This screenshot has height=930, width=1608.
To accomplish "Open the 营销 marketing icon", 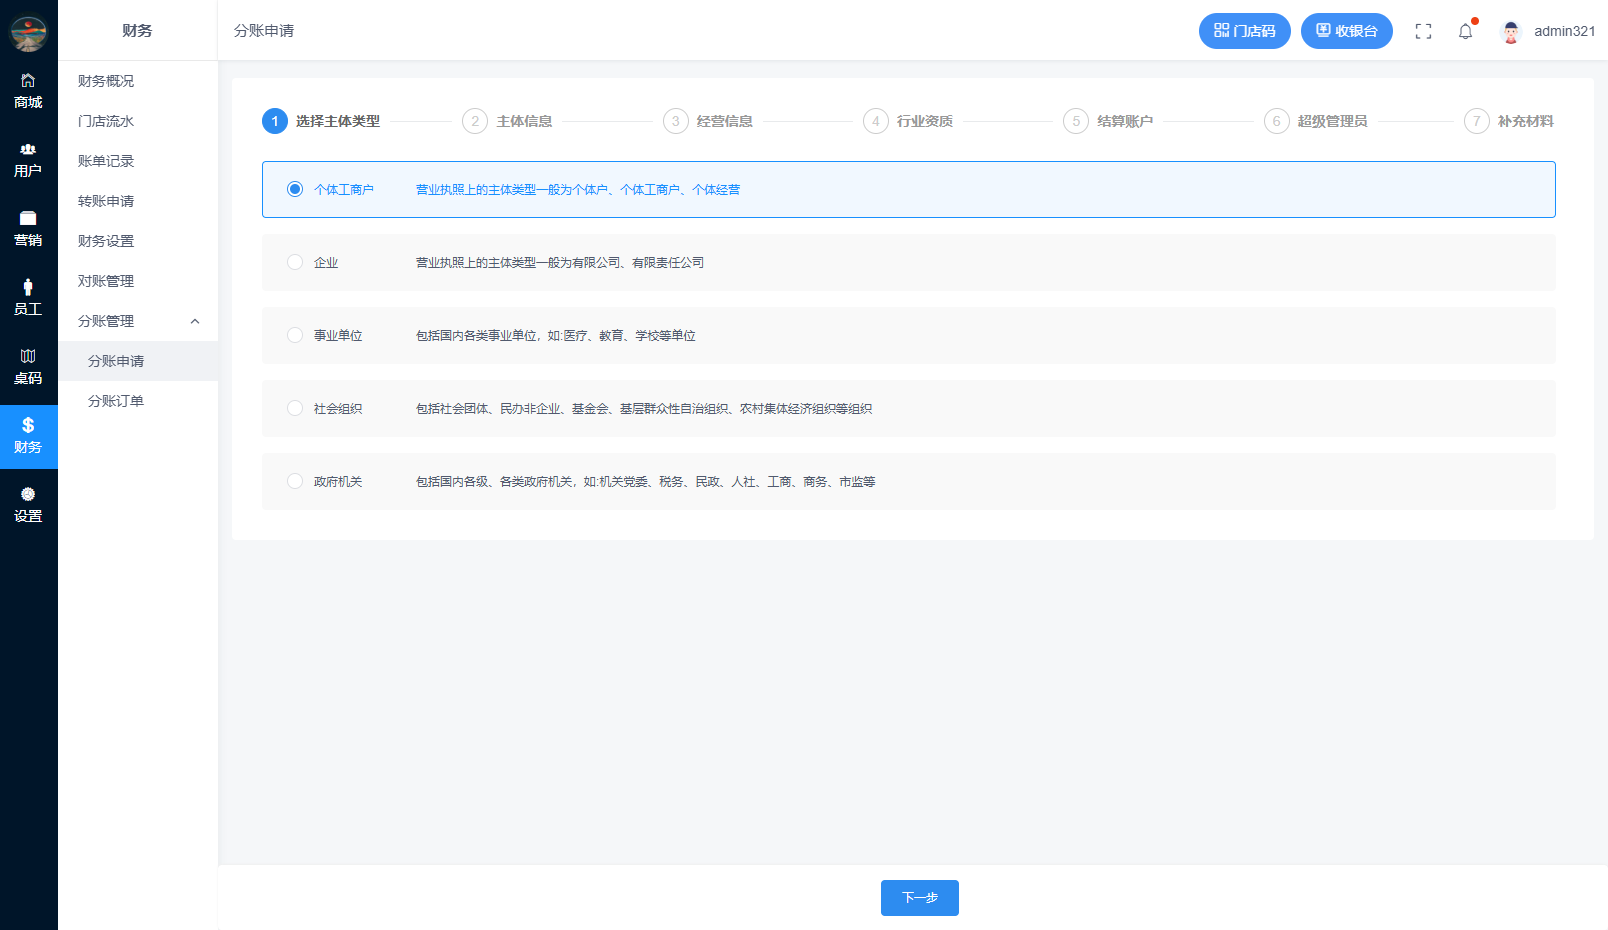I will [x=28, y=229].
